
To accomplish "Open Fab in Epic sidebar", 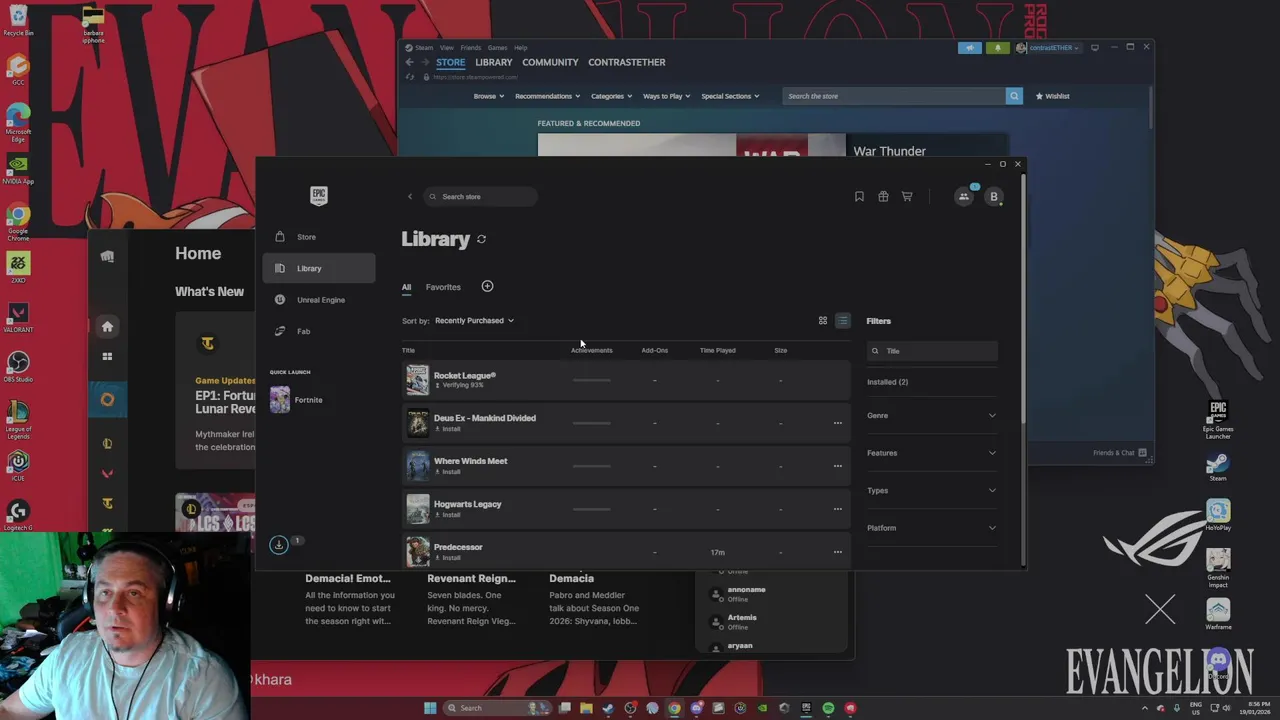I will click(319, 331).
